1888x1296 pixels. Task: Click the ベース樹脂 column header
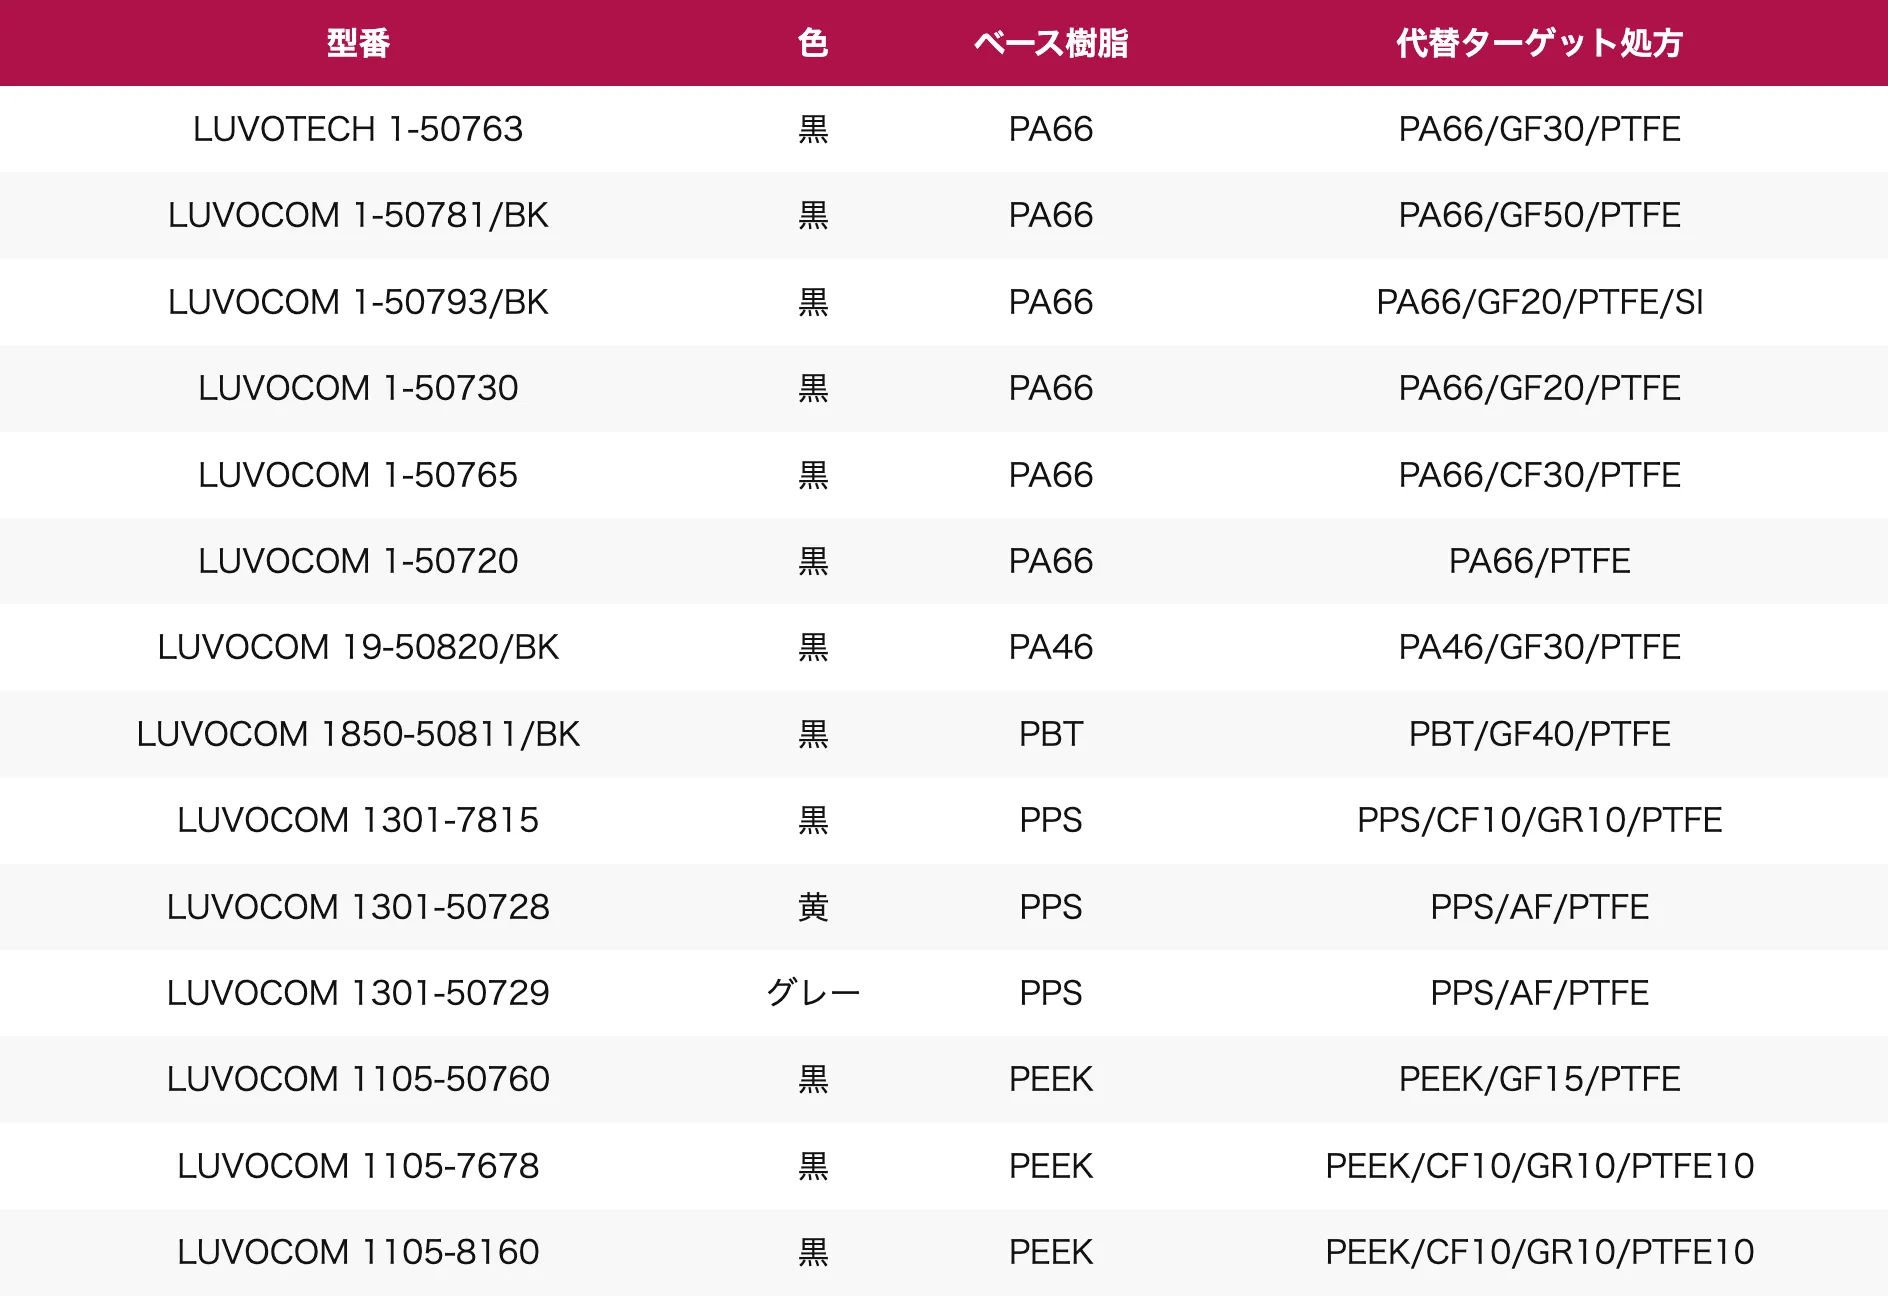click(1050, 43)
